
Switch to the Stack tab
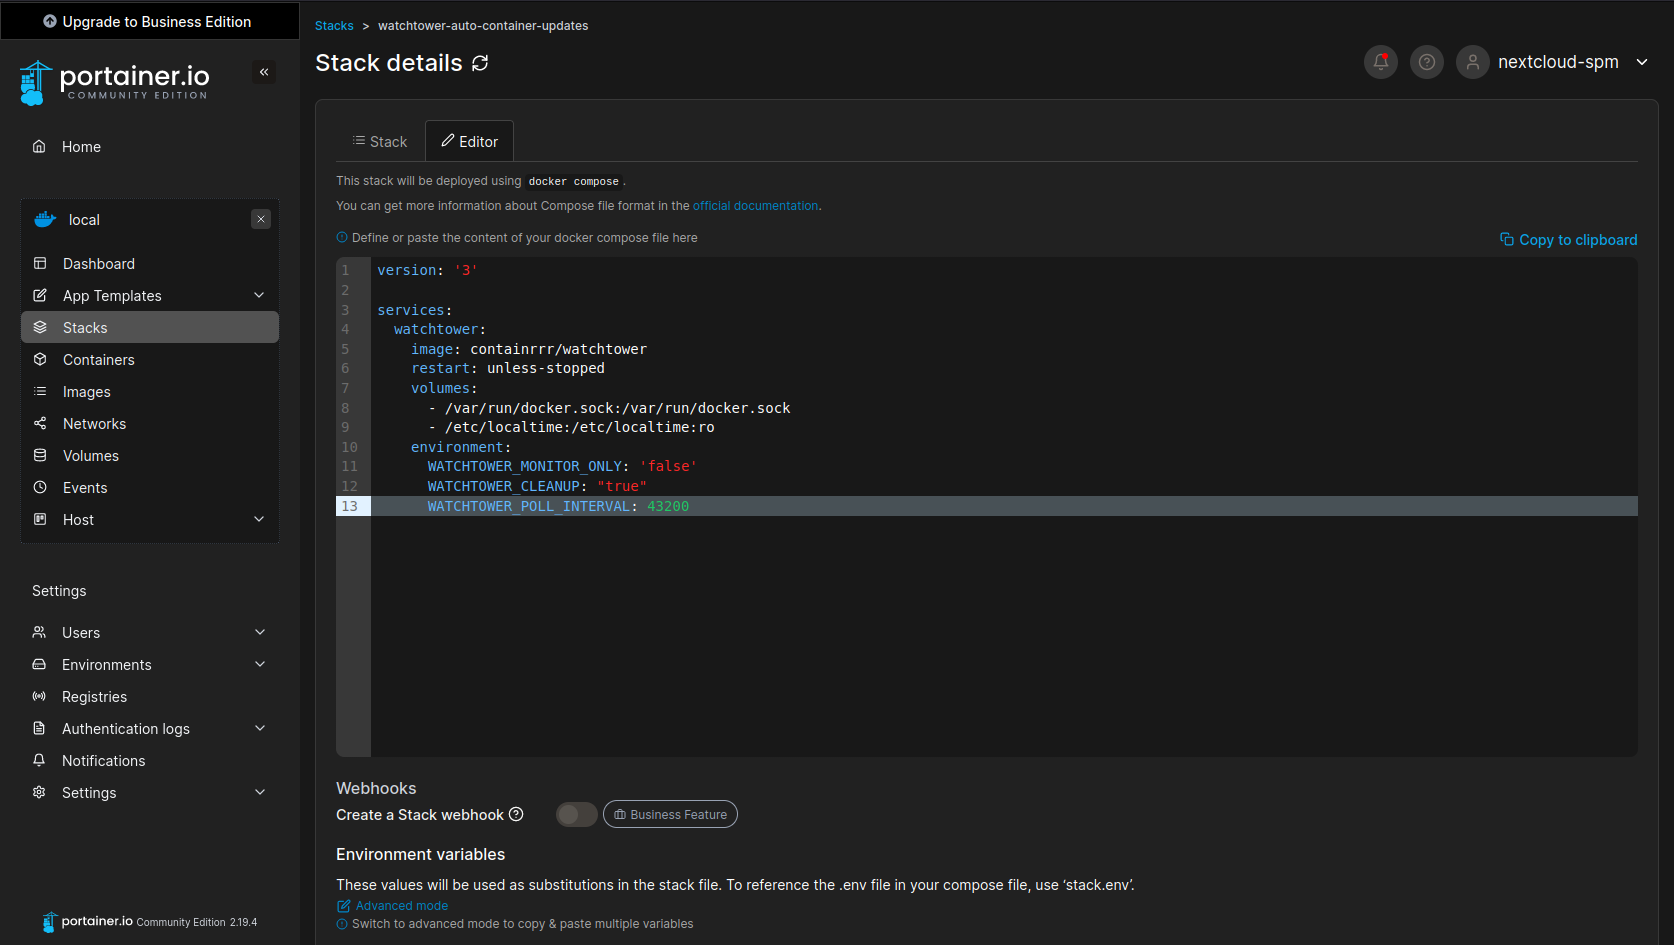380,142
